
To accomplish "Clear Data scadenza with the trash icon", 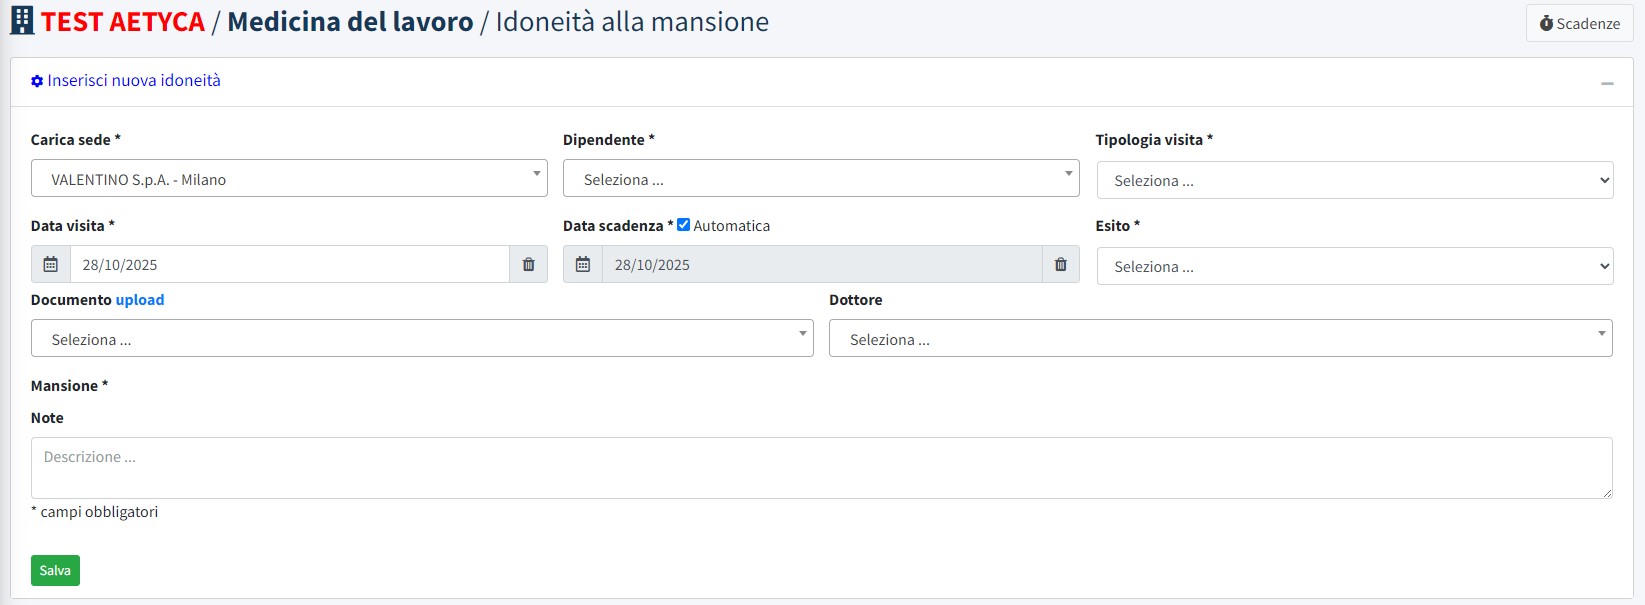I will pyautogui.click(x=1060, y=265).
